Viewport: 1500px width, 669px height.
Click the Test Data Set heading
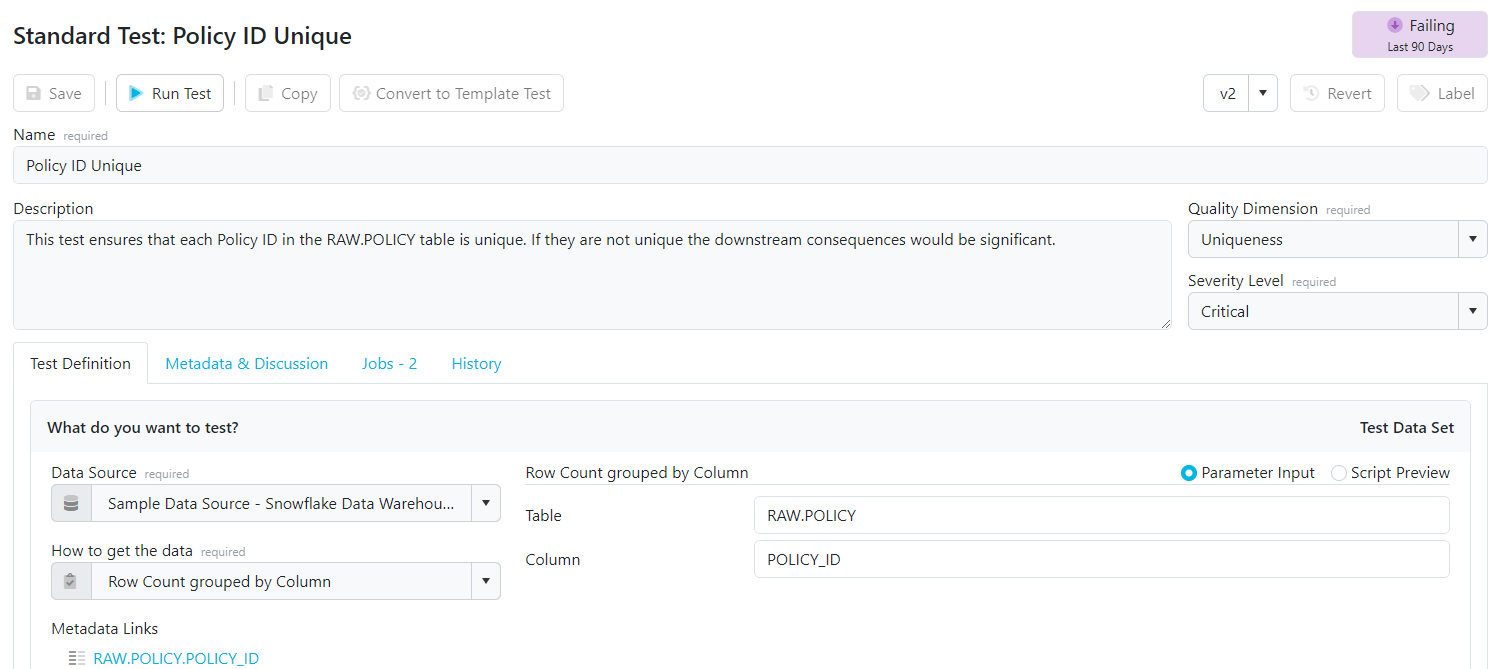click(x=1407, y=428)
